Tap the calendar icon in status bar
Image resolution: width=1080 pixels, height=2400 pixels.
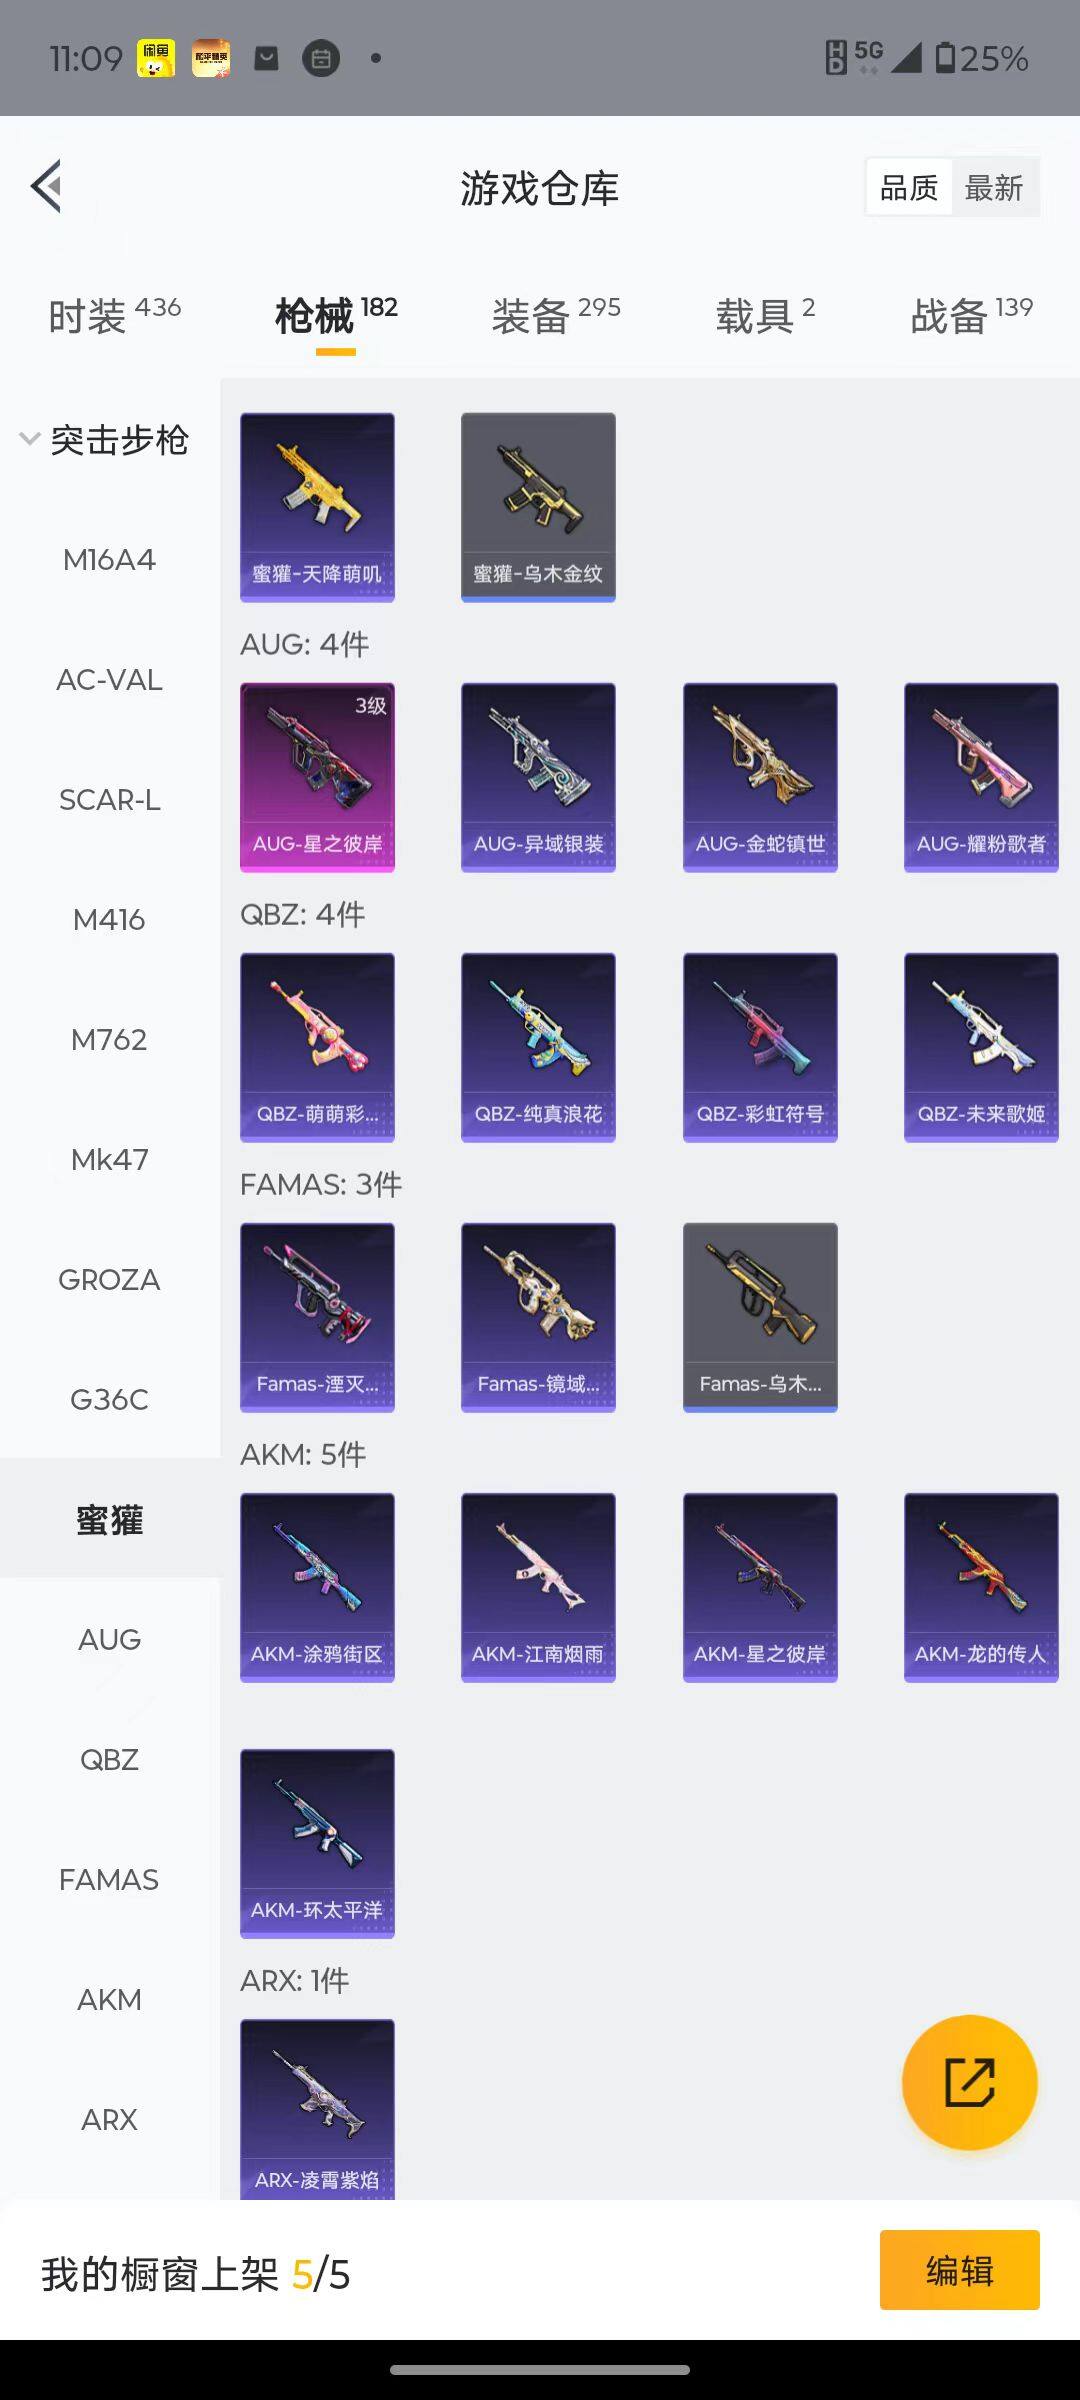click(321, 59)
